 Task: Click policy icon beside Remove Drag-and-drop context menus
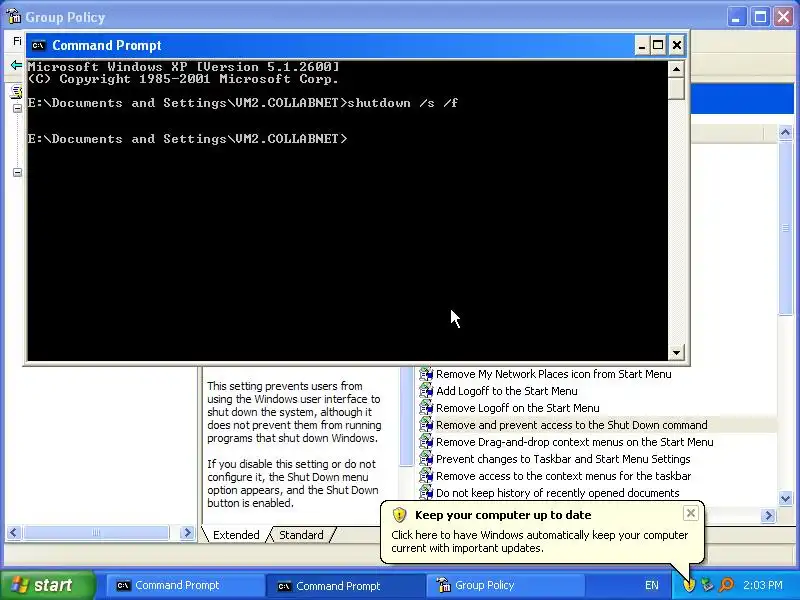click(426, 442)
